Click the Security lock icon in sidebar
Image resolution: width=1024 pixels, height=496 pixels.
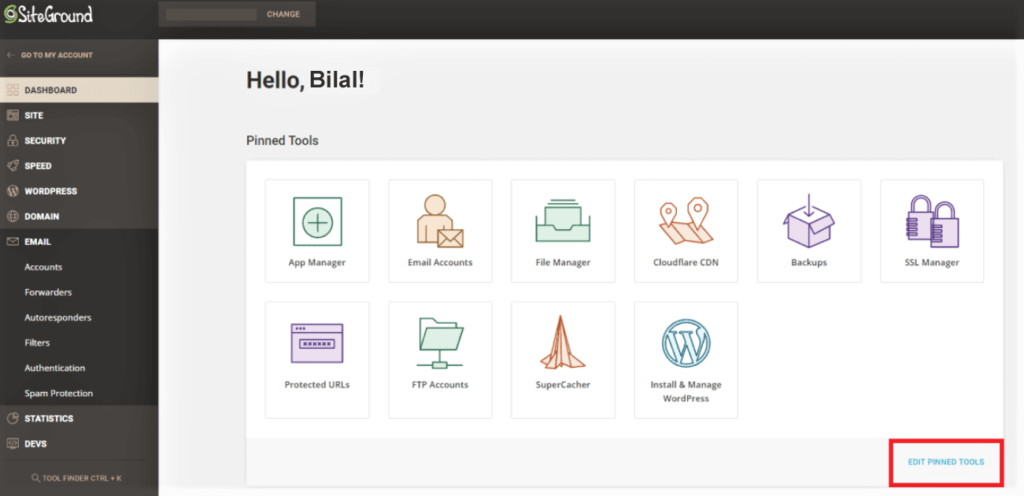point(12,140)
